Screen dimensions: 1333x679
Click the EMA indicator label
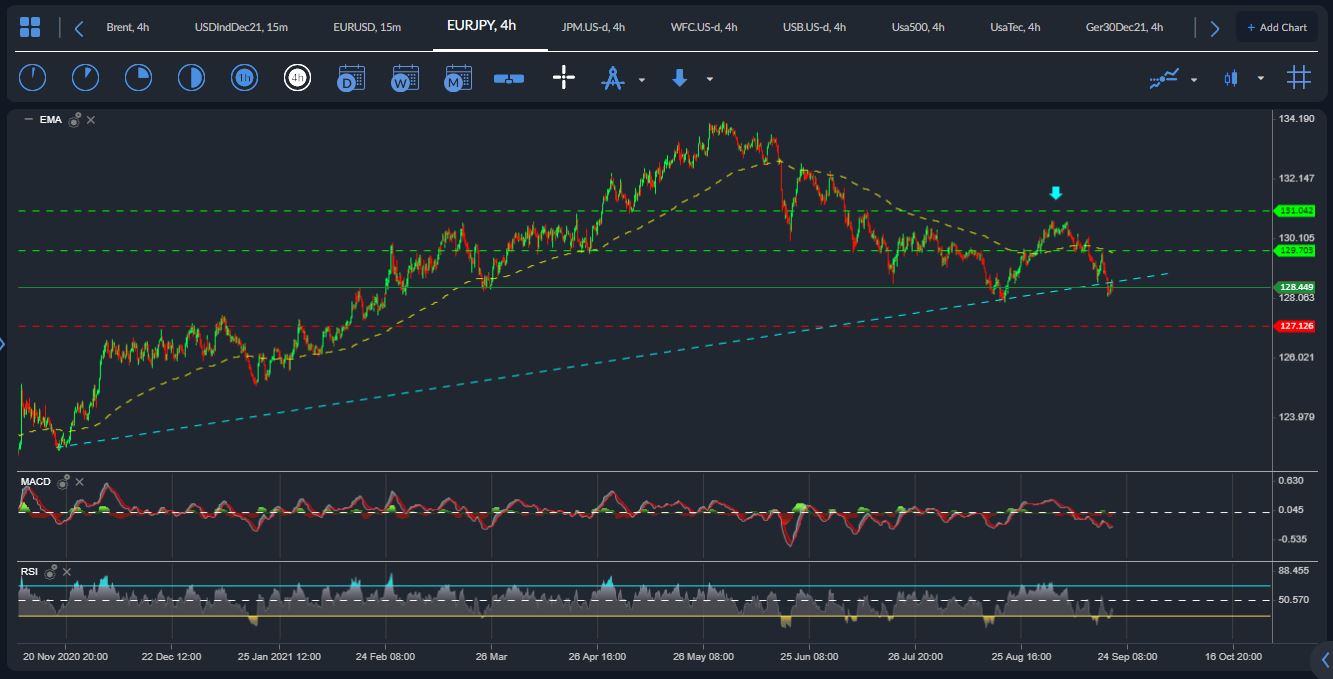[50, 120]
